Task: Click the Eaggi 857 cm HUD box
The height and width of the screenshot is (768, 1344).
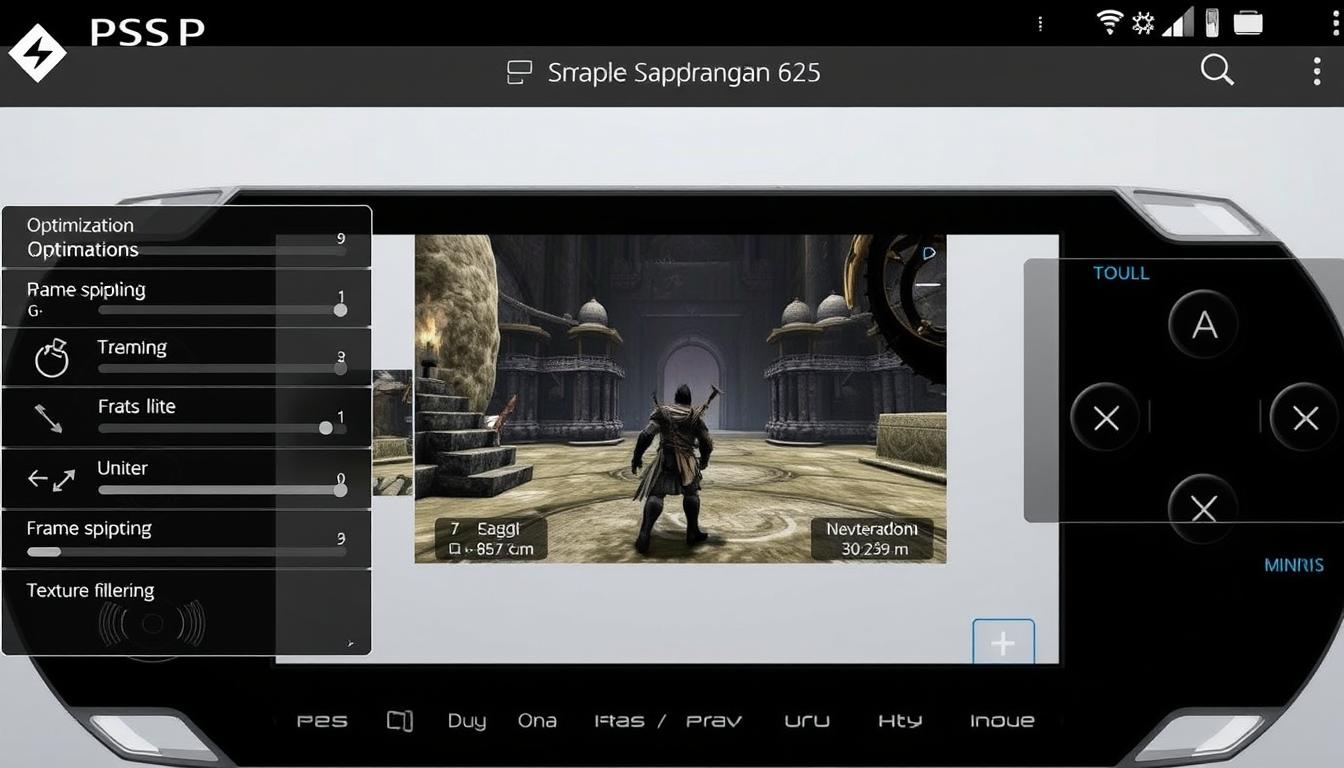Action: [x=491, y=538]
